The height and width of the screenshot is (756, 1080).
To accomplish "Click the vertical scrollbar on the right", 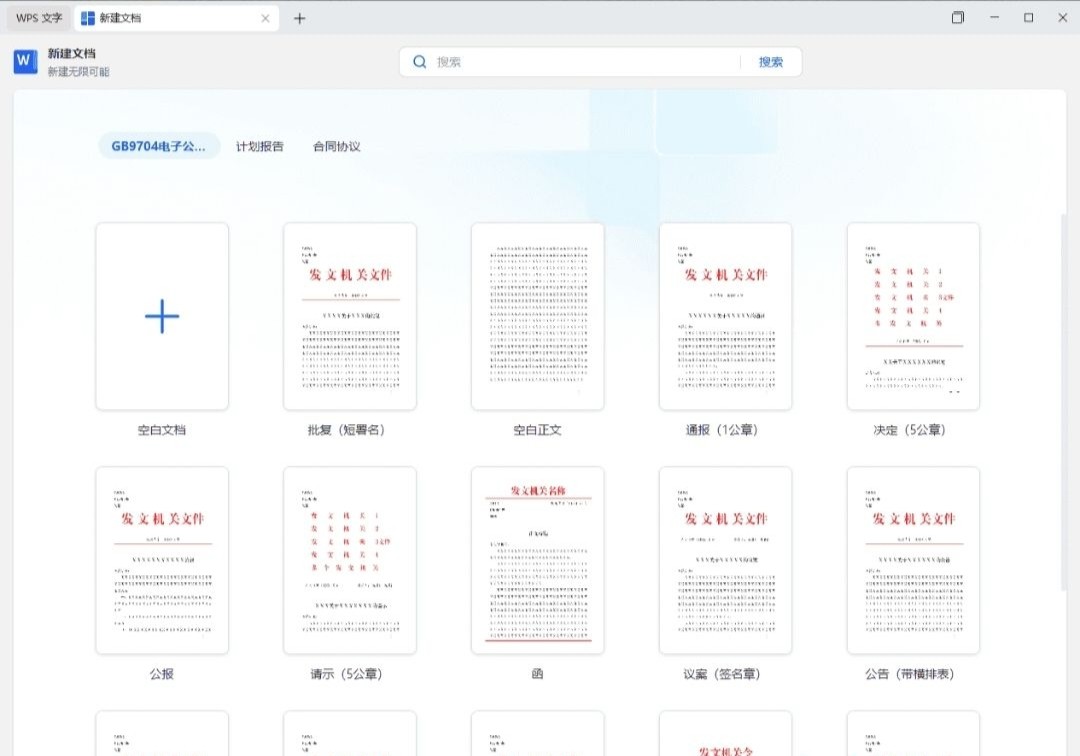I will (x=1063, y=400).
